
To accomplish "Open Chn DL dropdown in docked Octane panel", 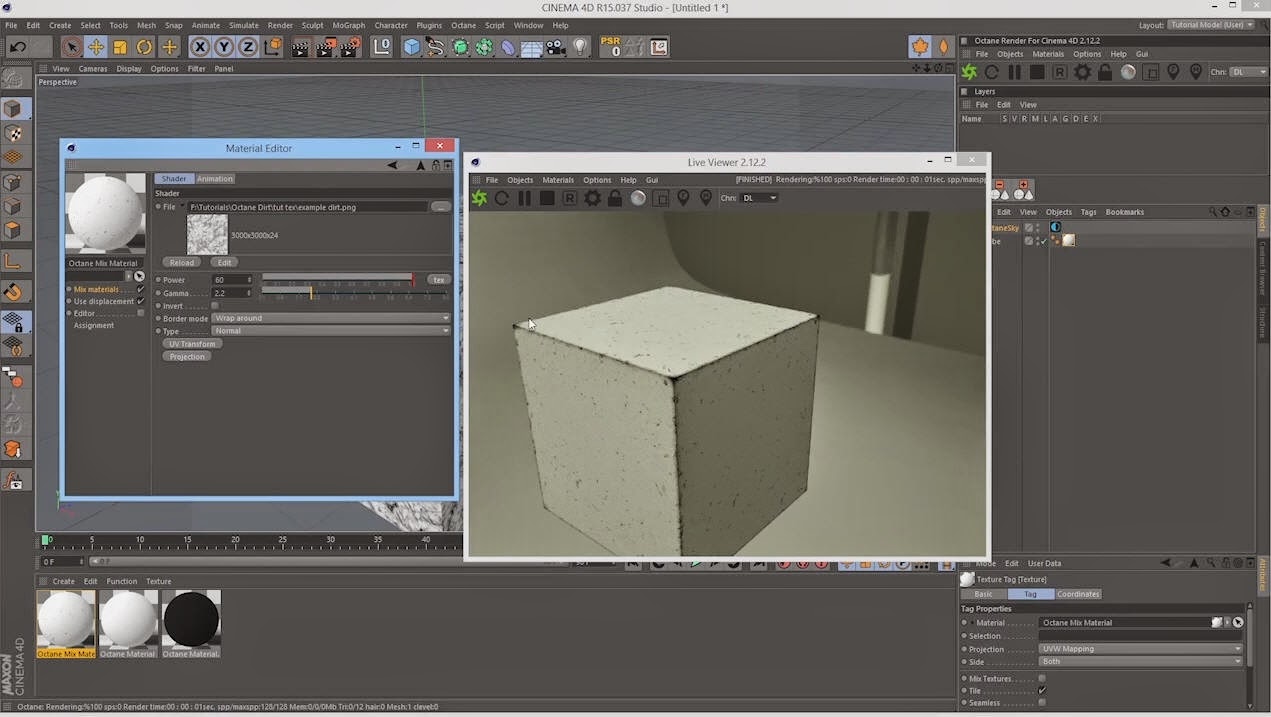I will pos(1249,72).
